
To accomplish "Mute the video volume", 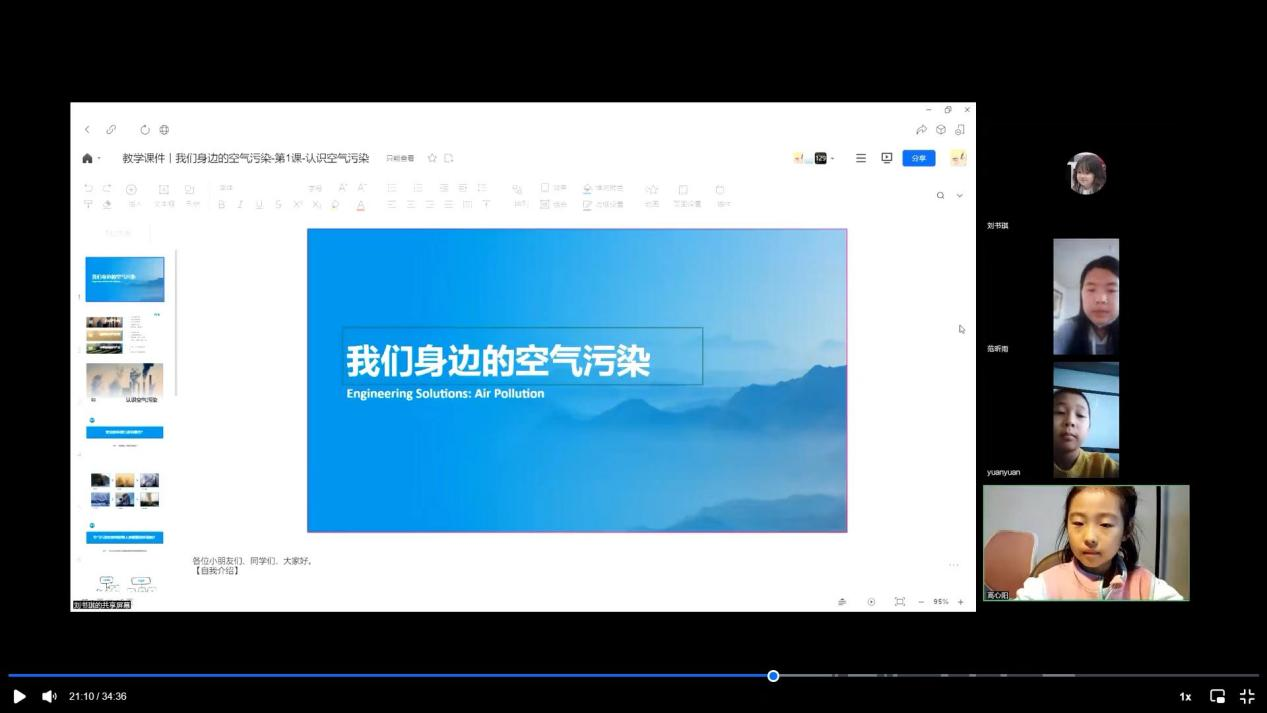I will tap(49, 696).
